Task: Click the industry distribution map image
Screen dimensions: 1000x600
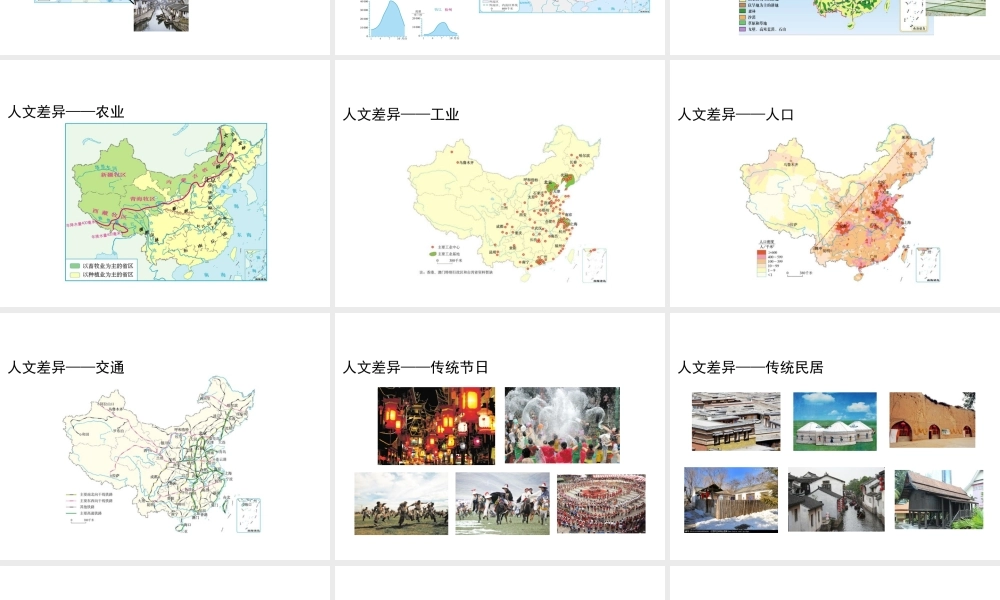Action: point(508,203)
